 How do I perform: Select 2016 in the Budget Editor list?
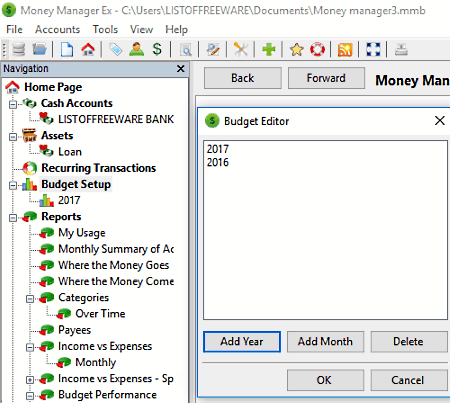[218, 162]
